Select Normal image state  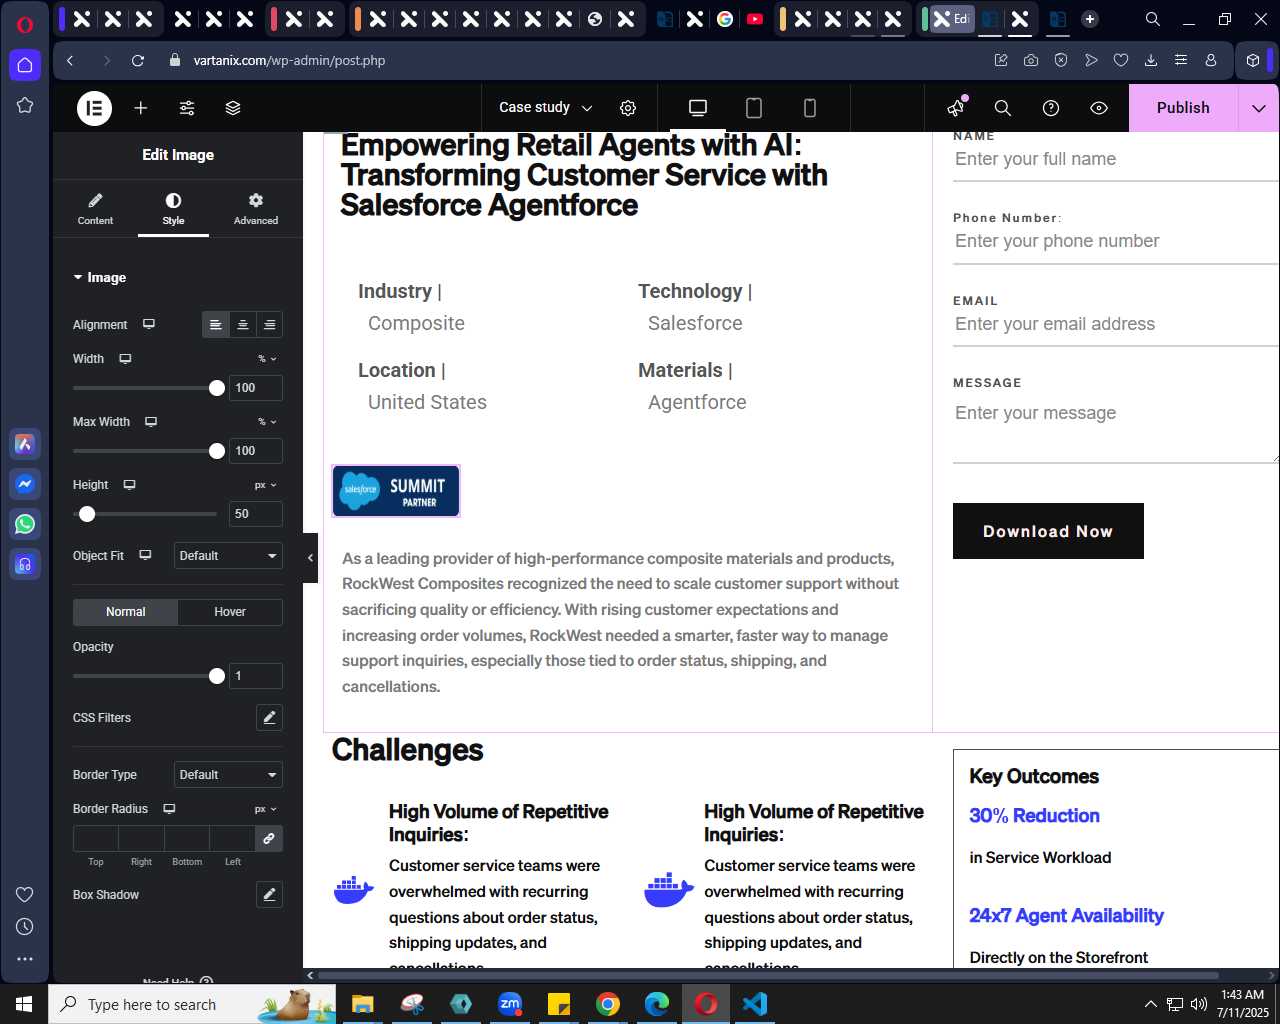[x=126, y=612]
